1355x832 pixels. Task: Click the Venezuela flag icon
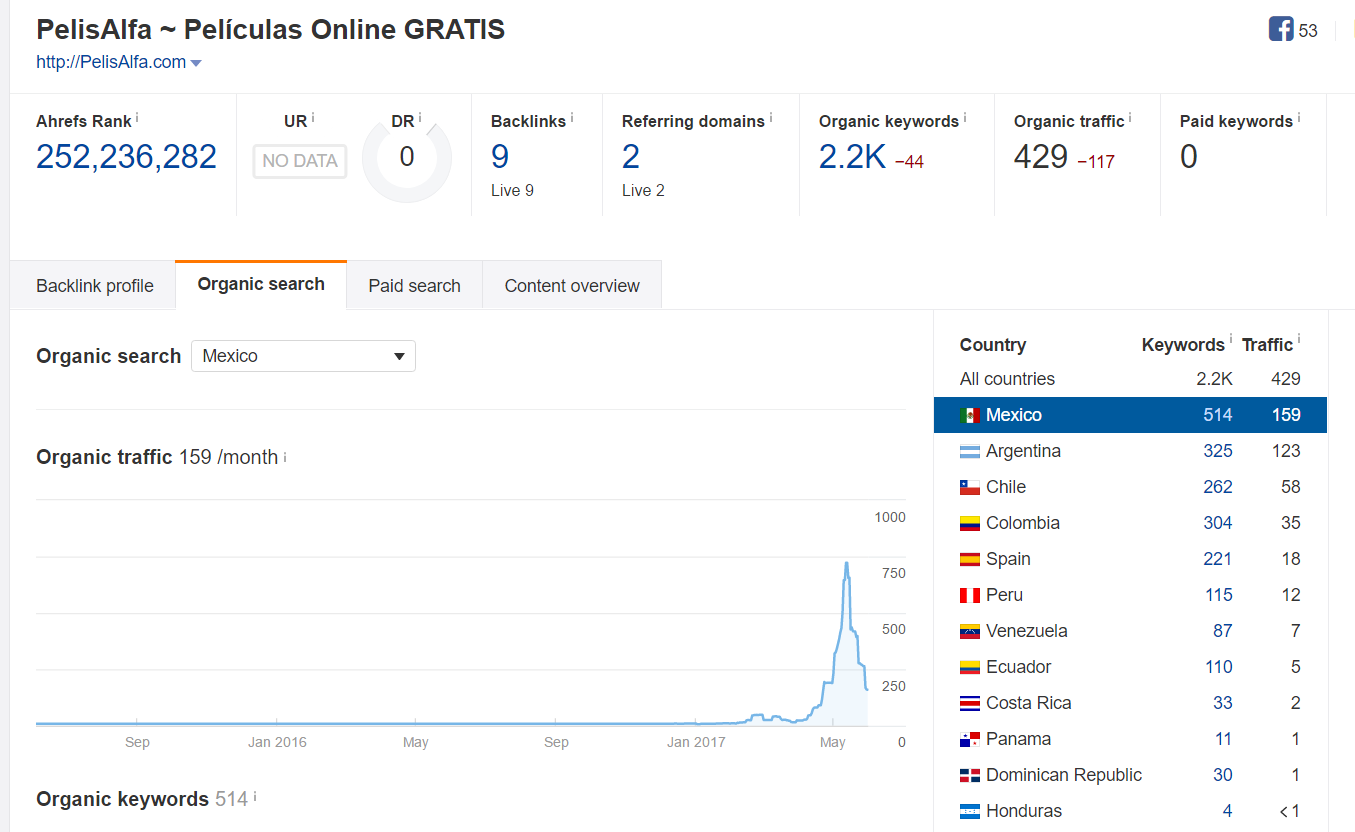coord(969,631)
